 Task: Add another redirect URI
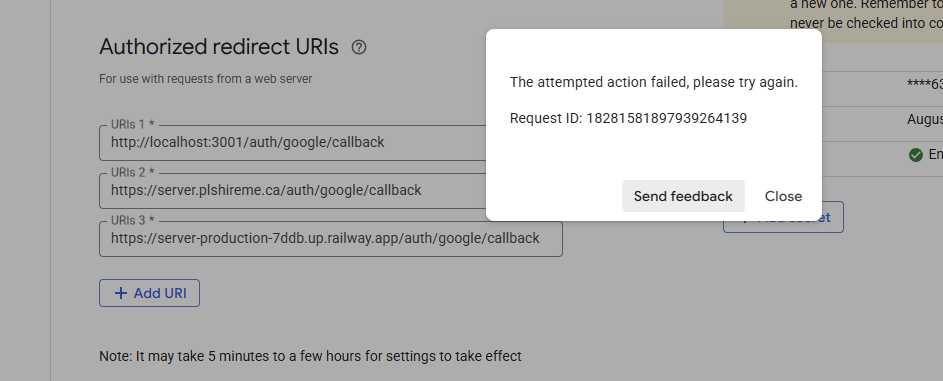[149, 293]
